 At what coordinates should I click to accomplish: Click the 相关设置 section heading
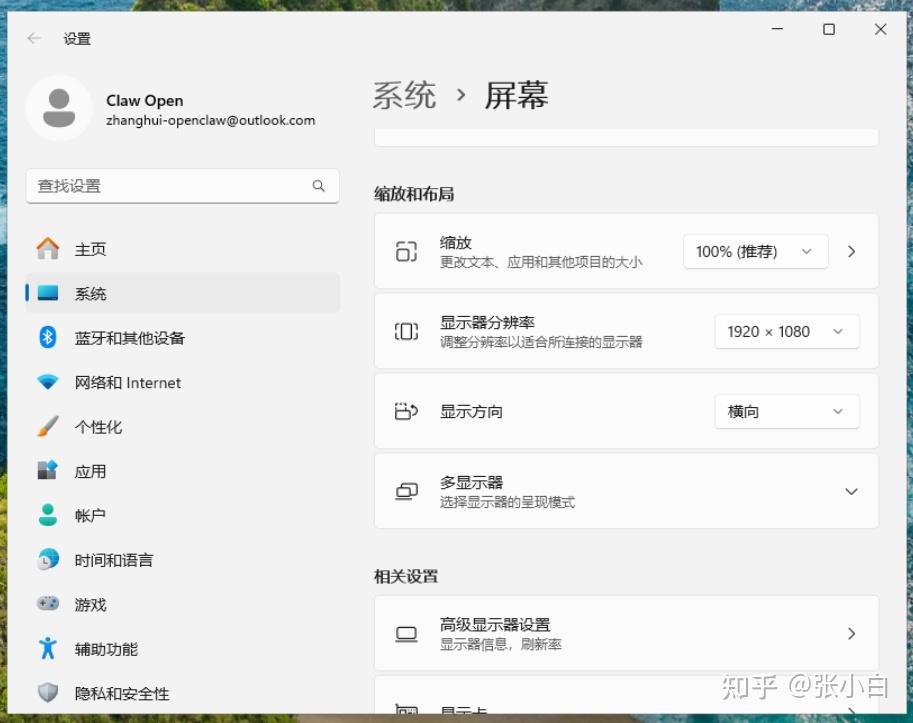(406, 576)
